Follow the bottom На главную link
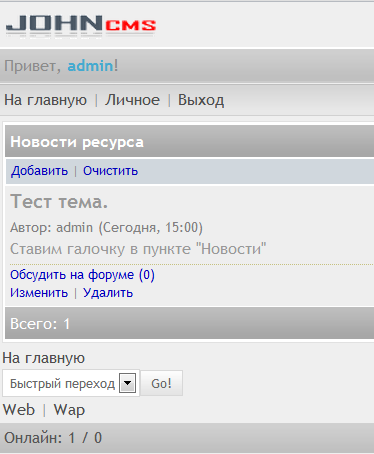 [44, 358]
